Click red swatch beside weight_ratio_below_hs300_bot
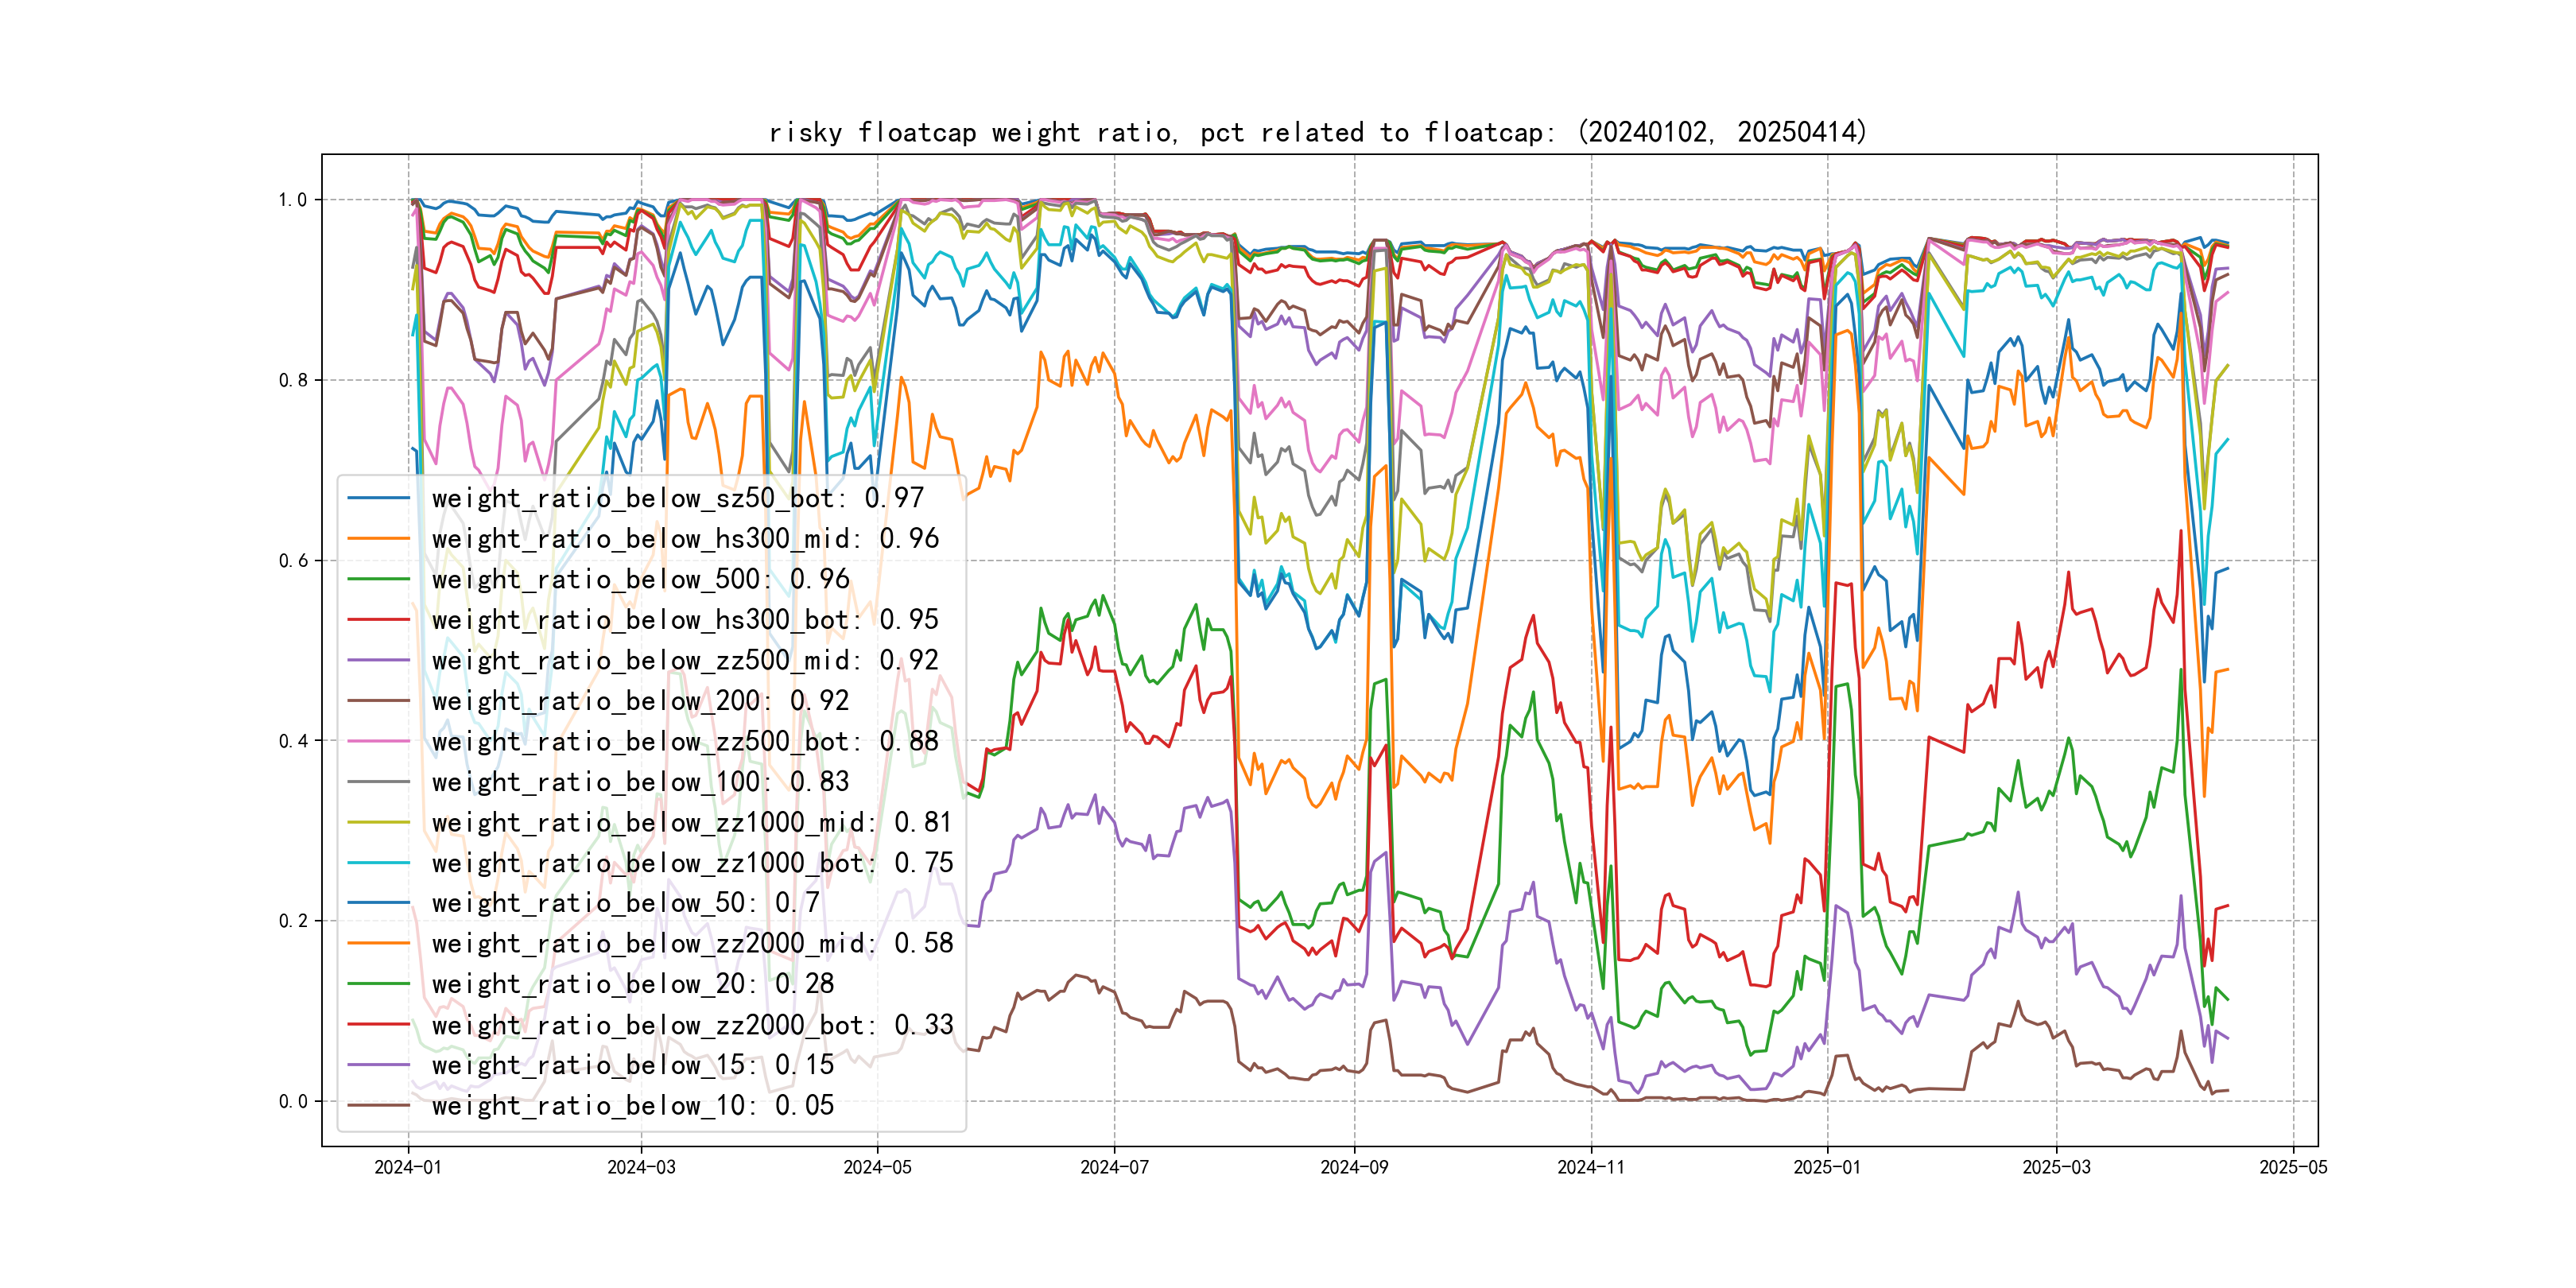The height and width of the screenshot is (1288, 2576). click(378, 620)
